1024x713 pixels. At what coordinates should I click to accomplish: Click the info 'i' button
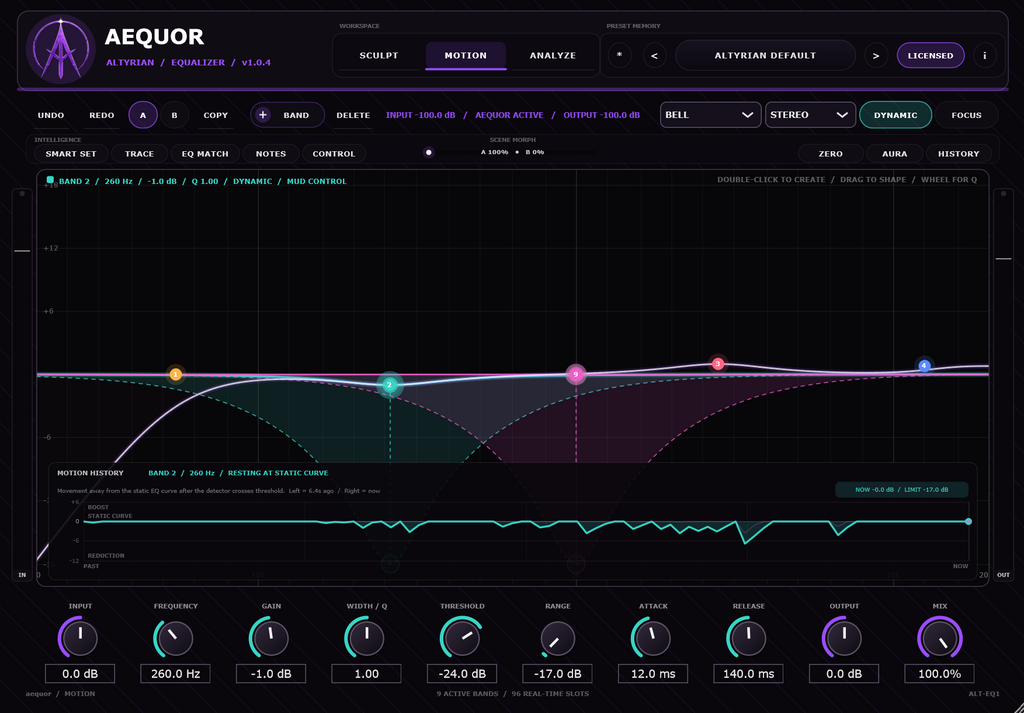985,55
